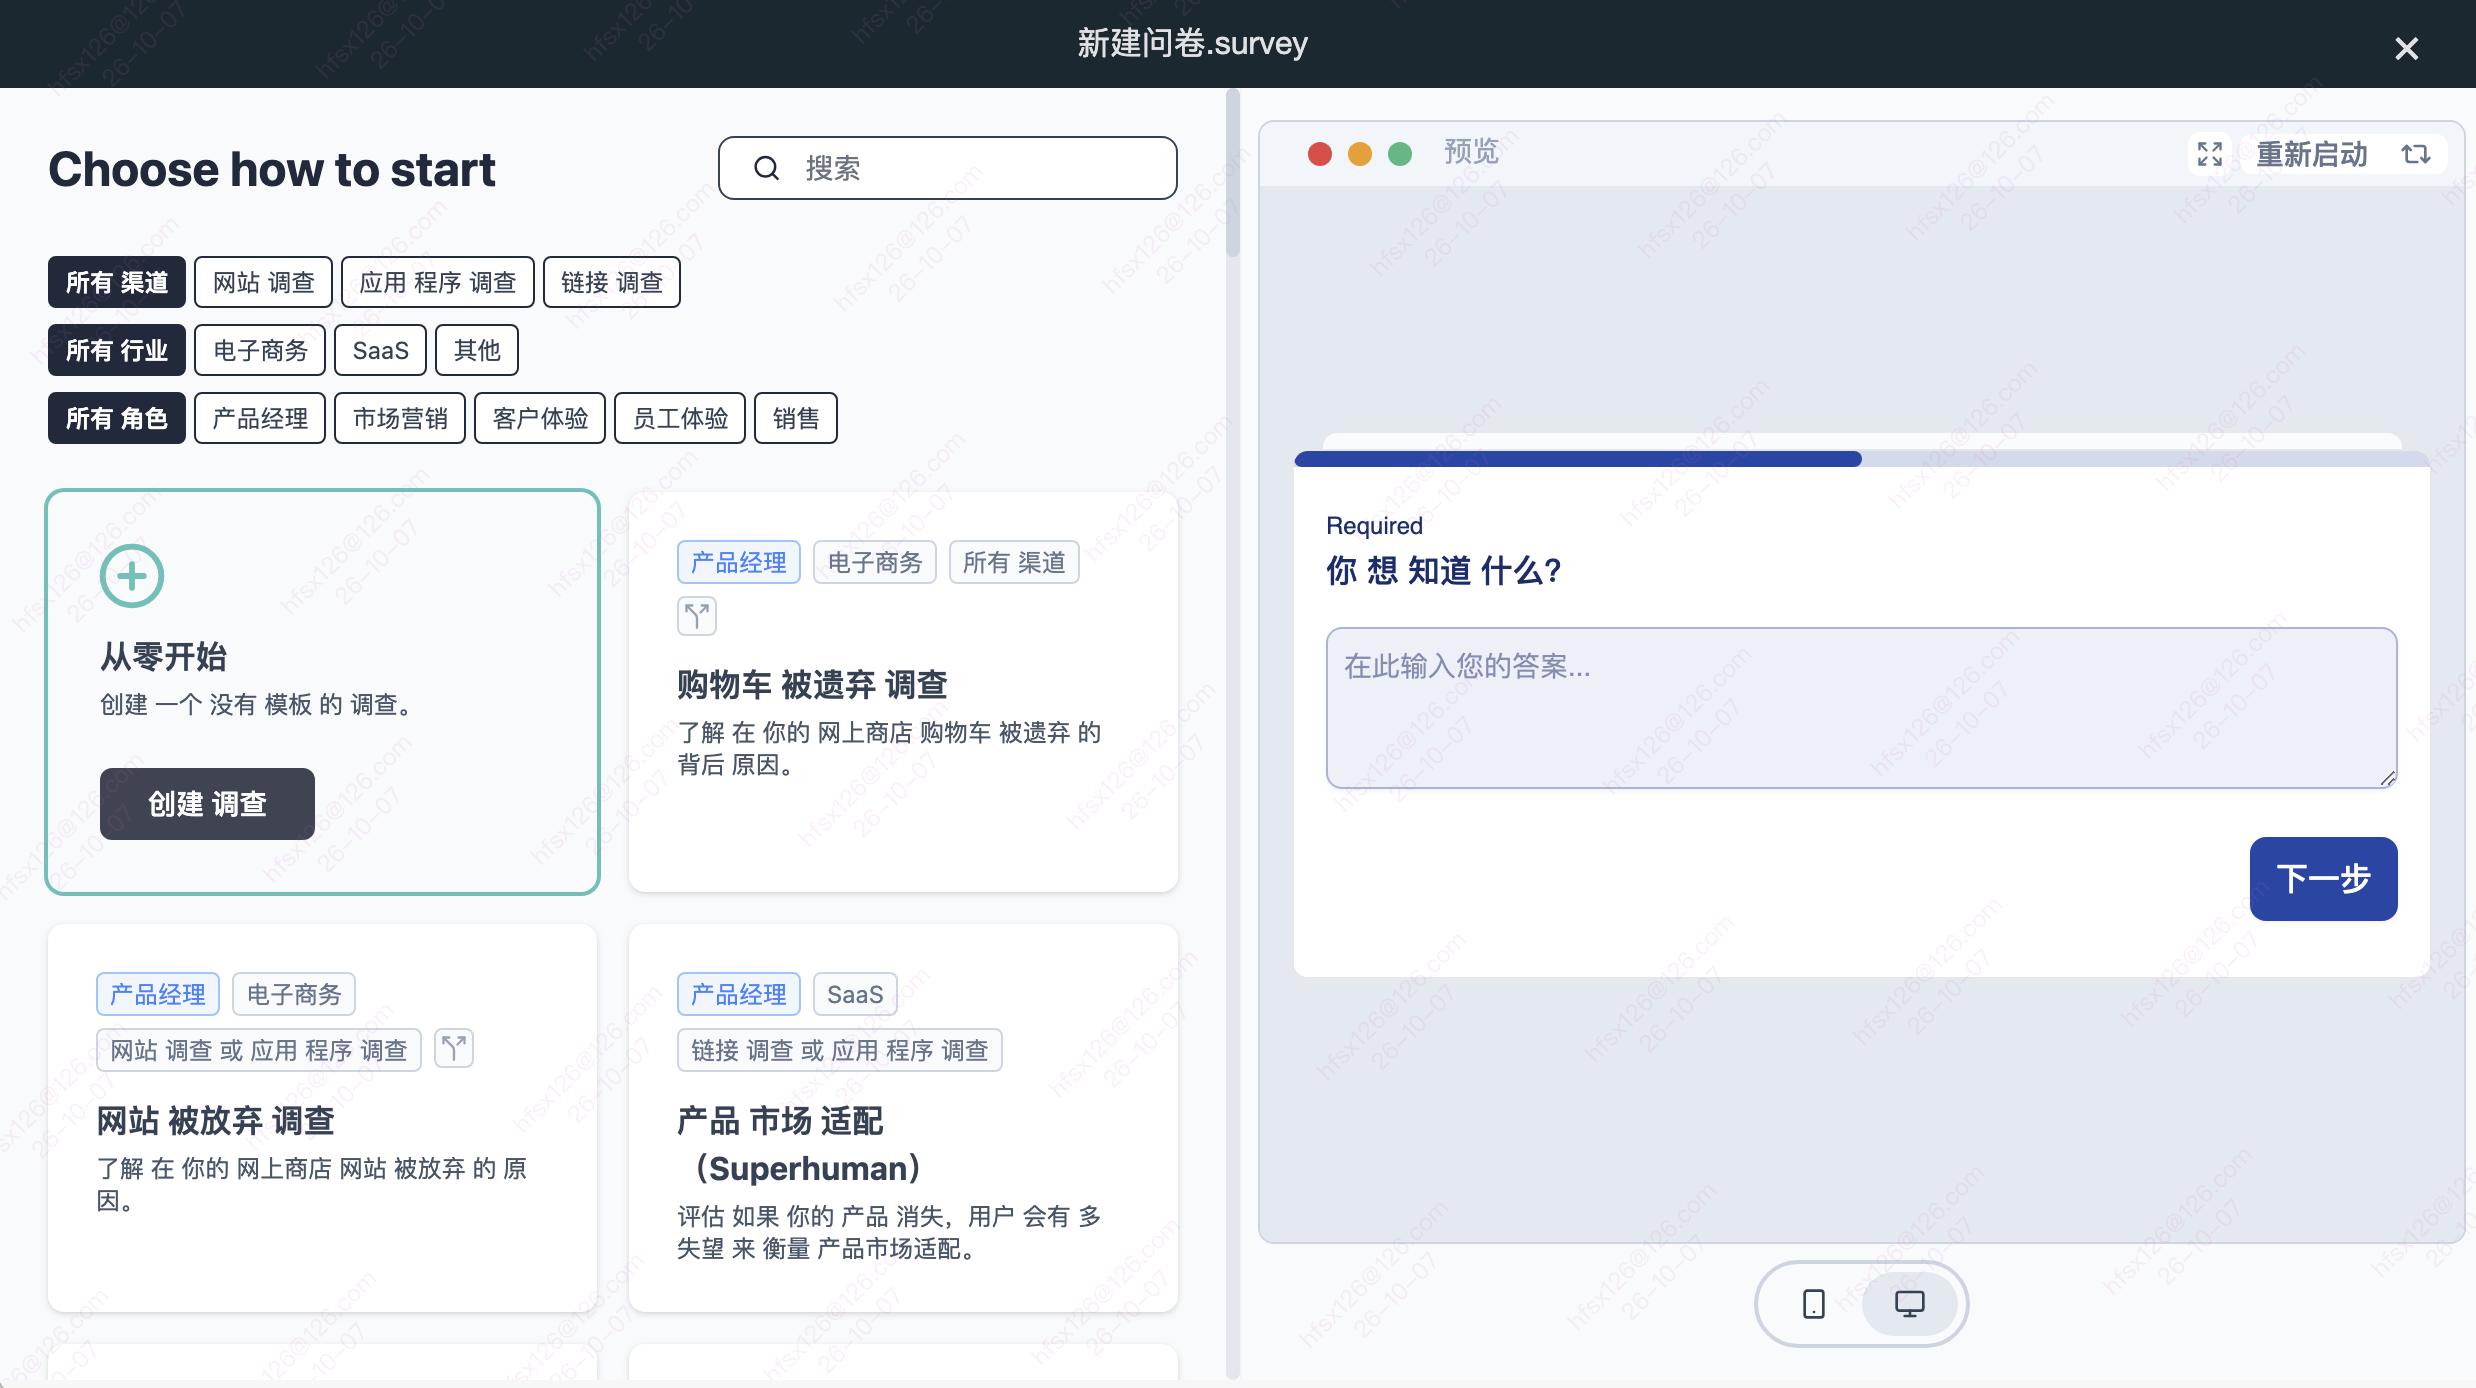
Task: Select the 所有 角色 filter
Action: [117, 418]
